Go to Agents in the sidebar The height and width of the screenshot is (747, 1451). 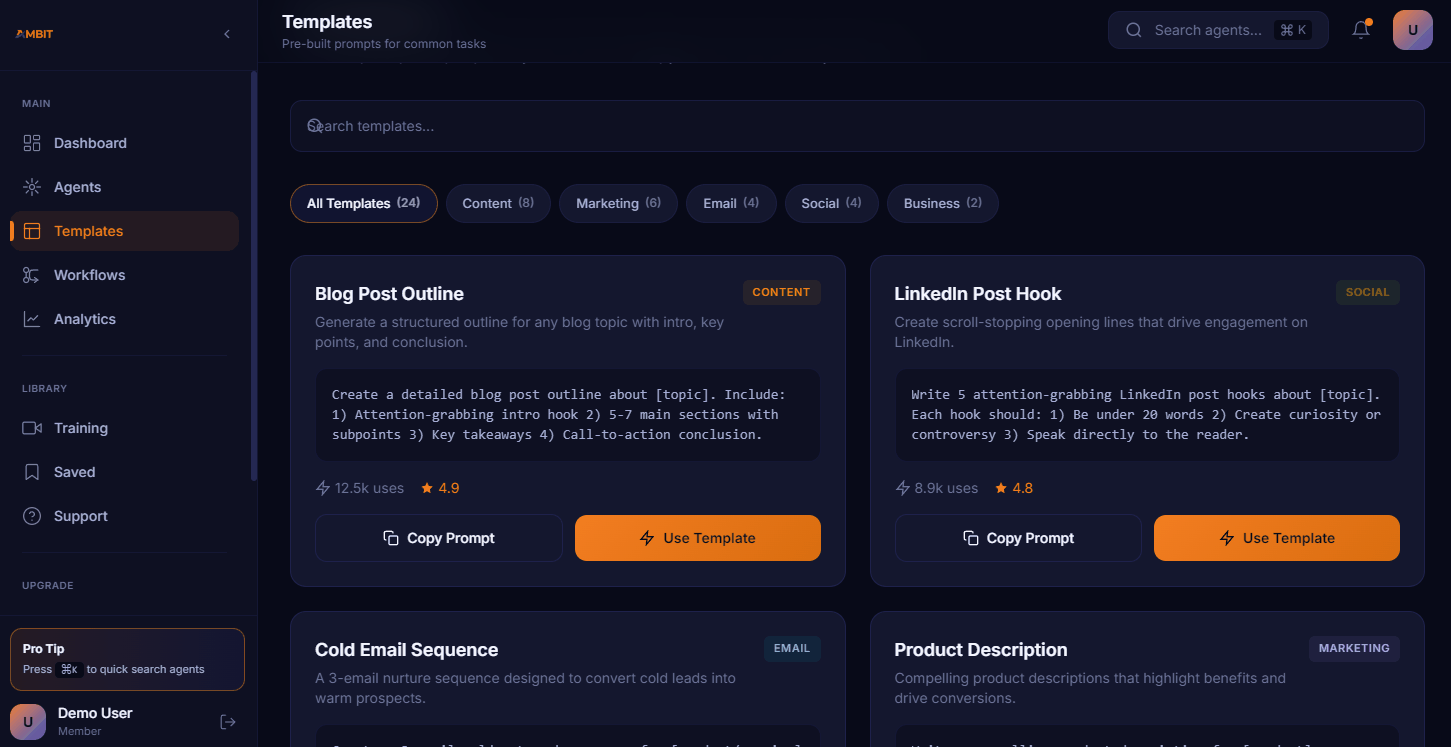[x=77, y=187]
